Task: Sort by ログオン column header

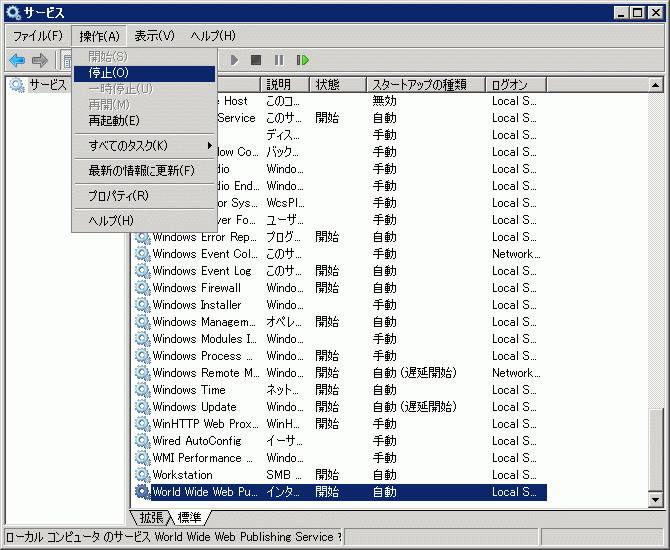Action: pos(516,85)
